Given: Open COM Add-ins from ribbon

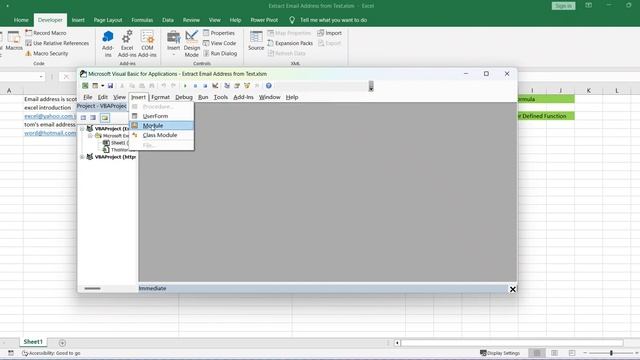Looking at the screenshot, I should 147,44.
